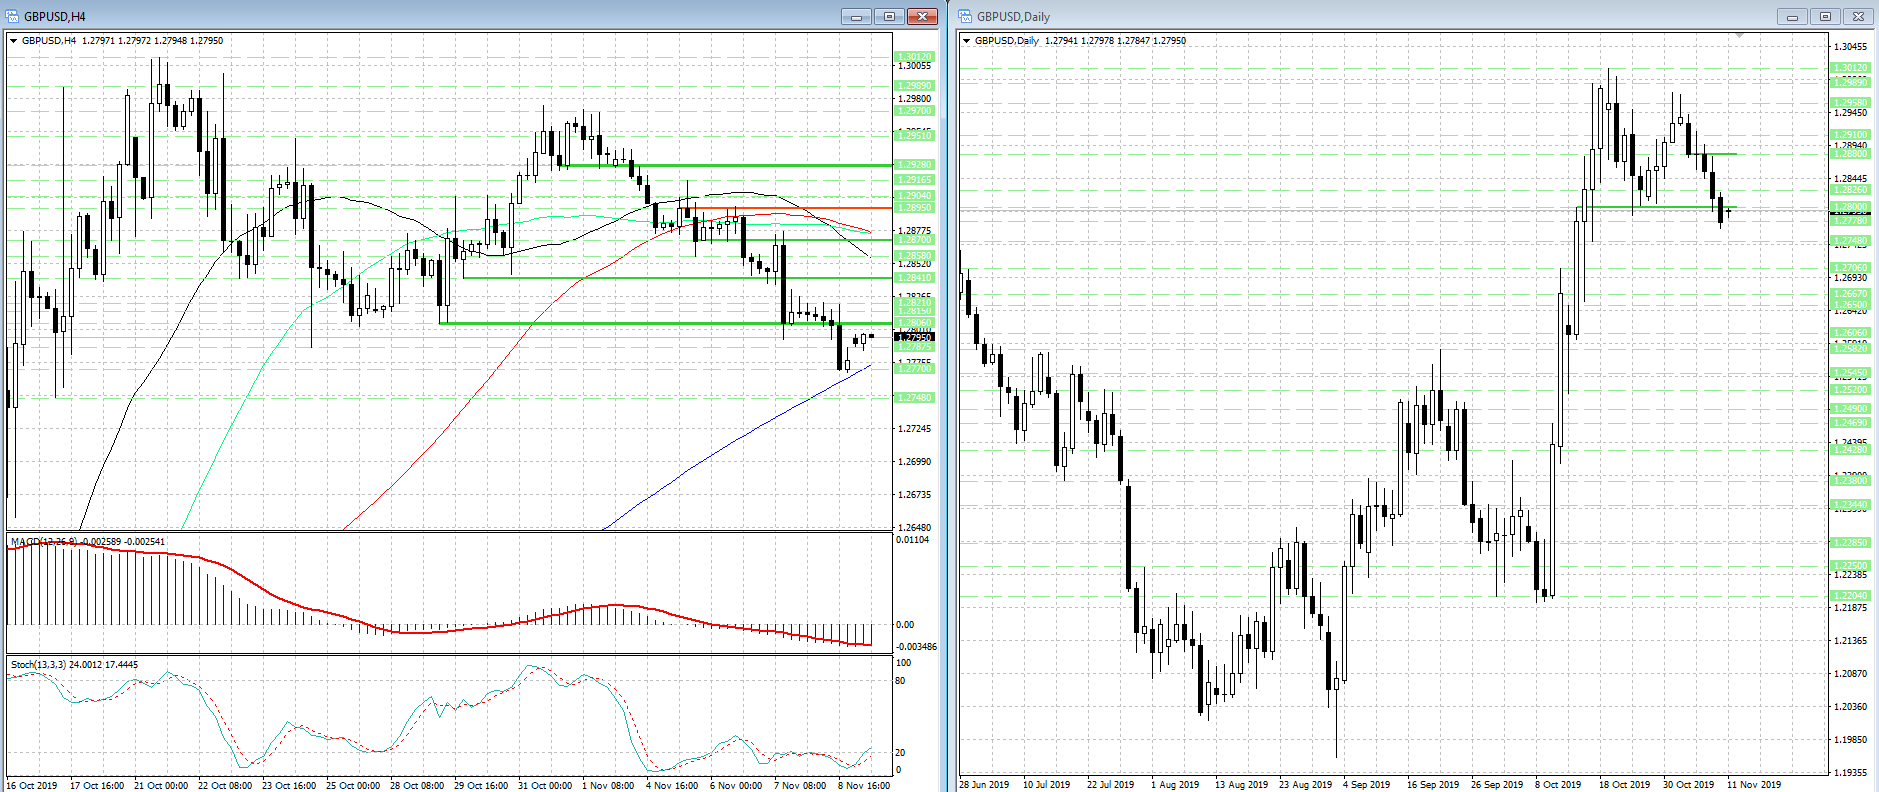Screen dimensions: 1879x792
Task: Close the GBPUSD,H4 chart window
Action: point(921,16)
